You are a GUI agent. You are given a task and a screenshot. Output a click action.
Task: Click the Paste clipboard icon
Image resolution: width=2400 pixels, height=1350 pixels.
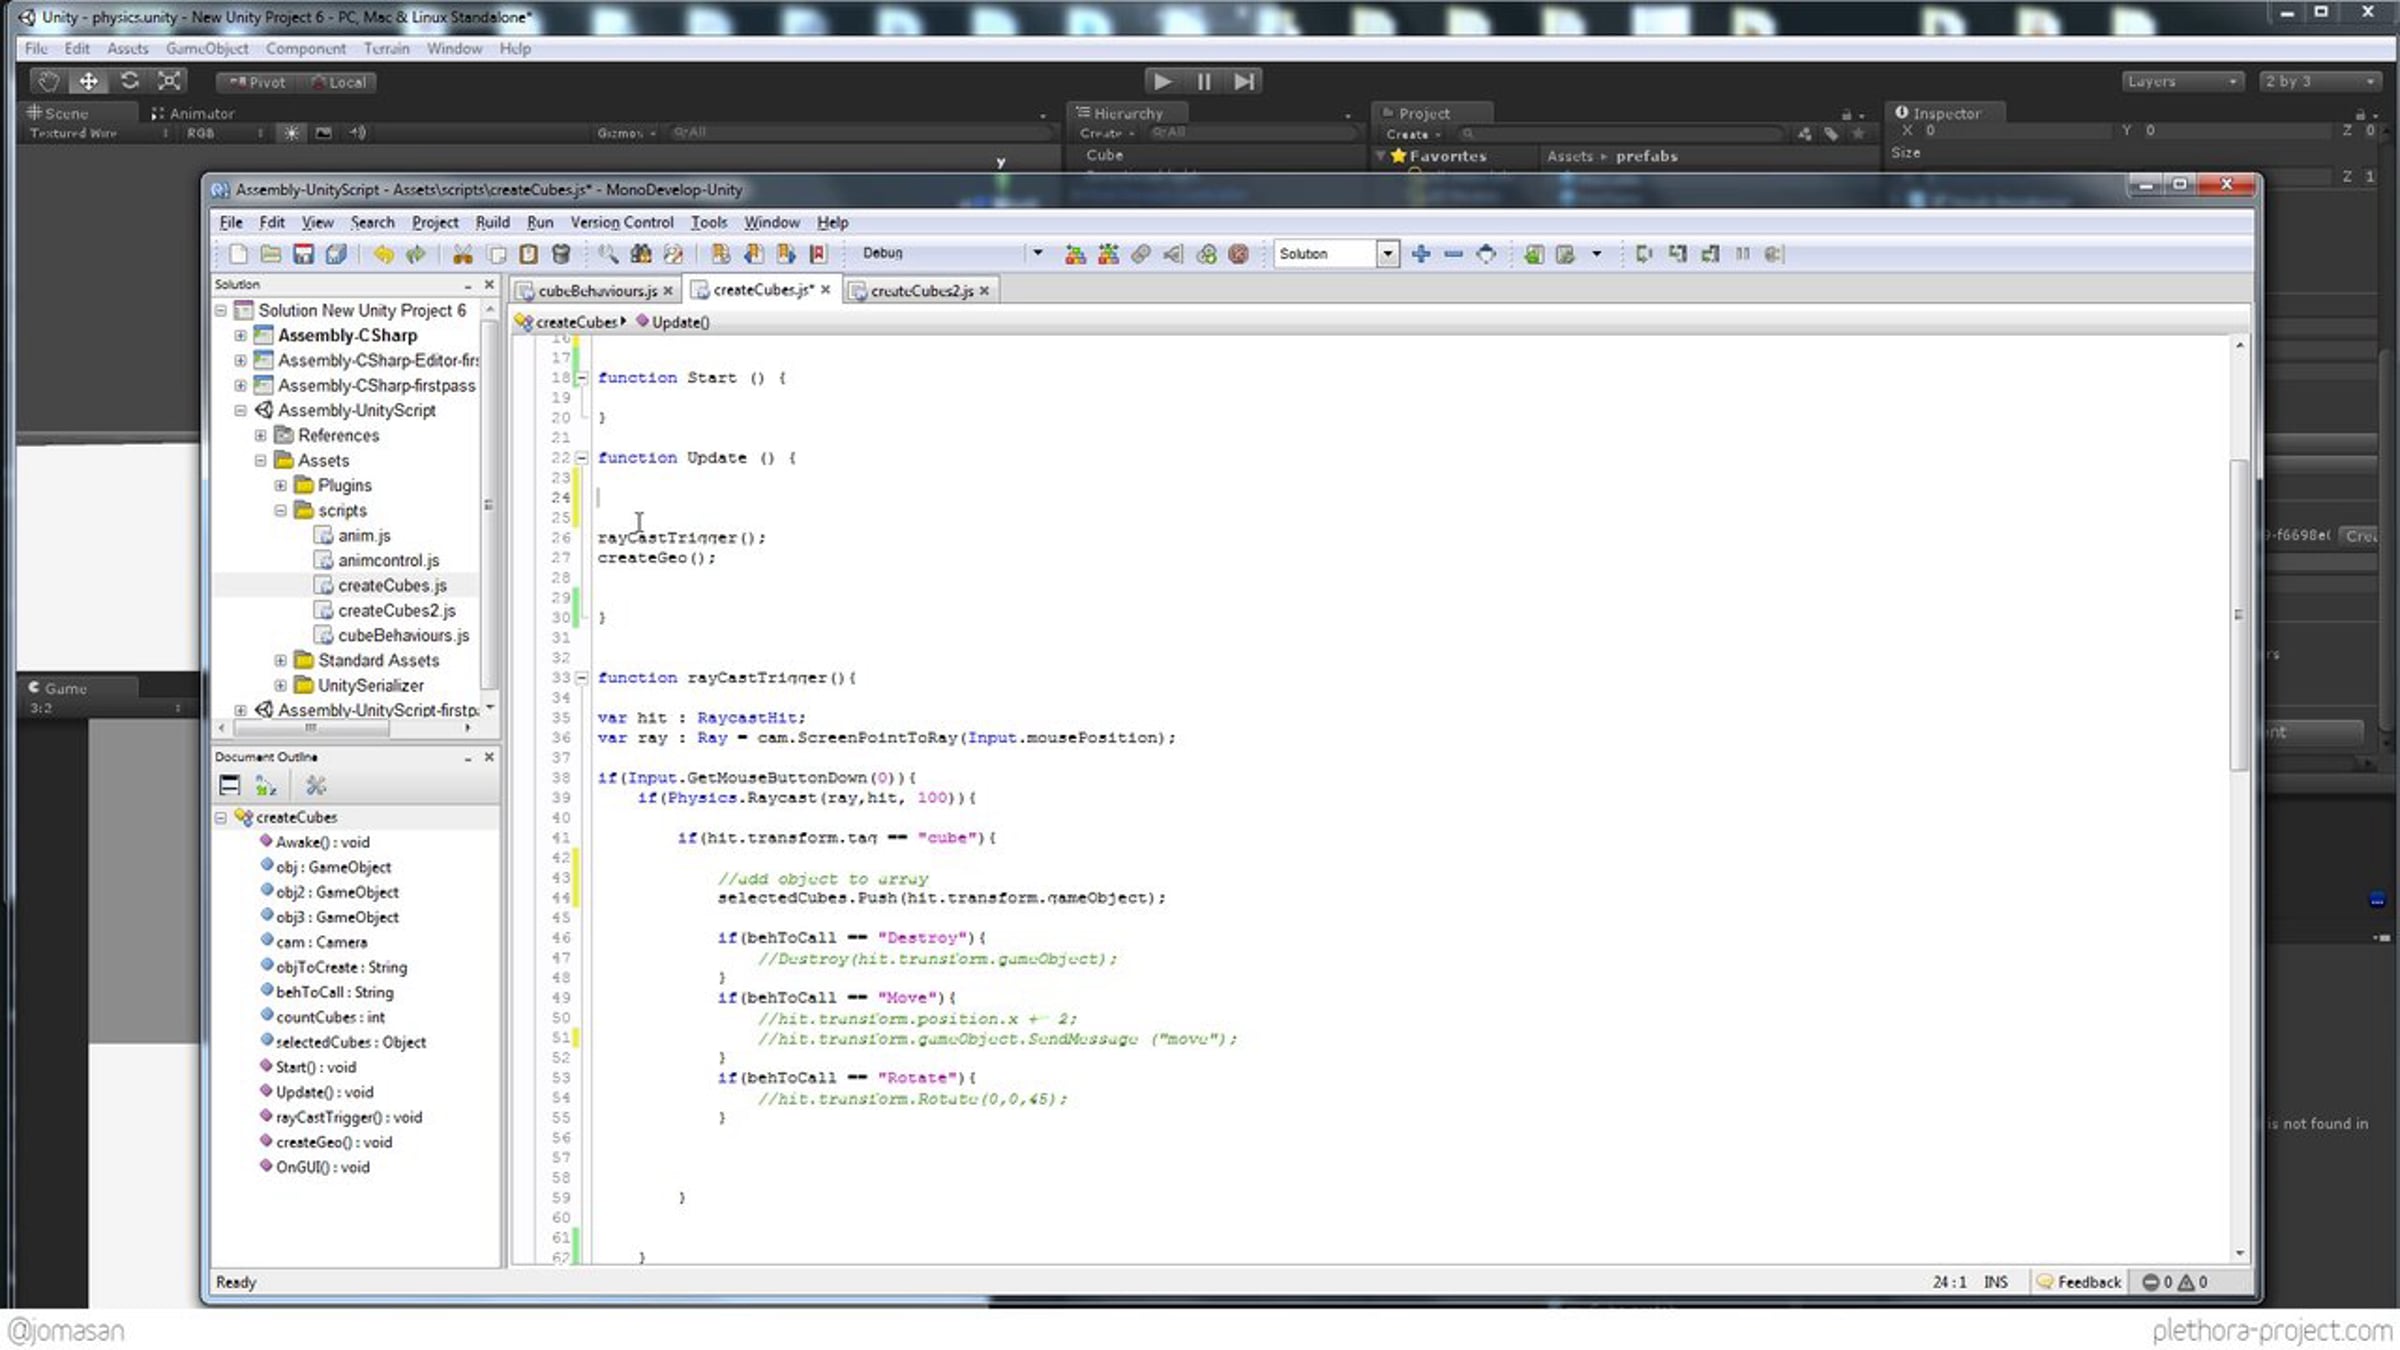(528, 254)
